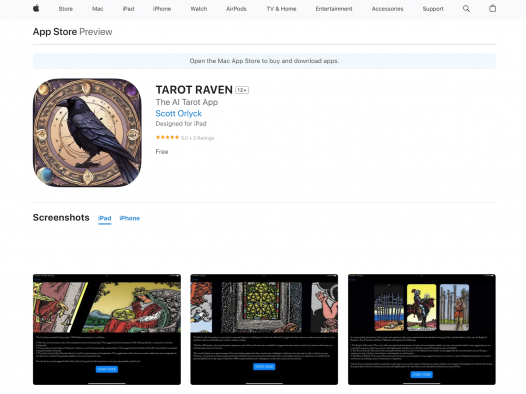
Task: Open the Entertainment menu item
Action: [334, 9]
